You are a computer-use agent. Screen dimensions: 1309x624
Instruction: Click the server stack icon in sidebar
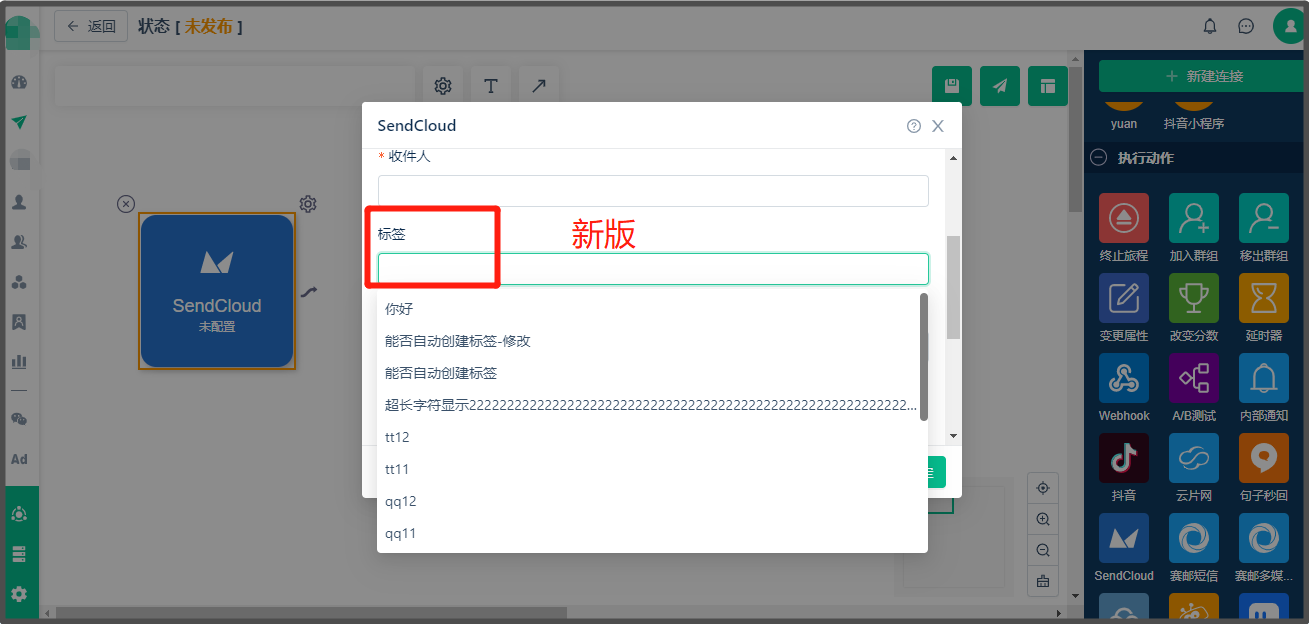click(19, 554)
